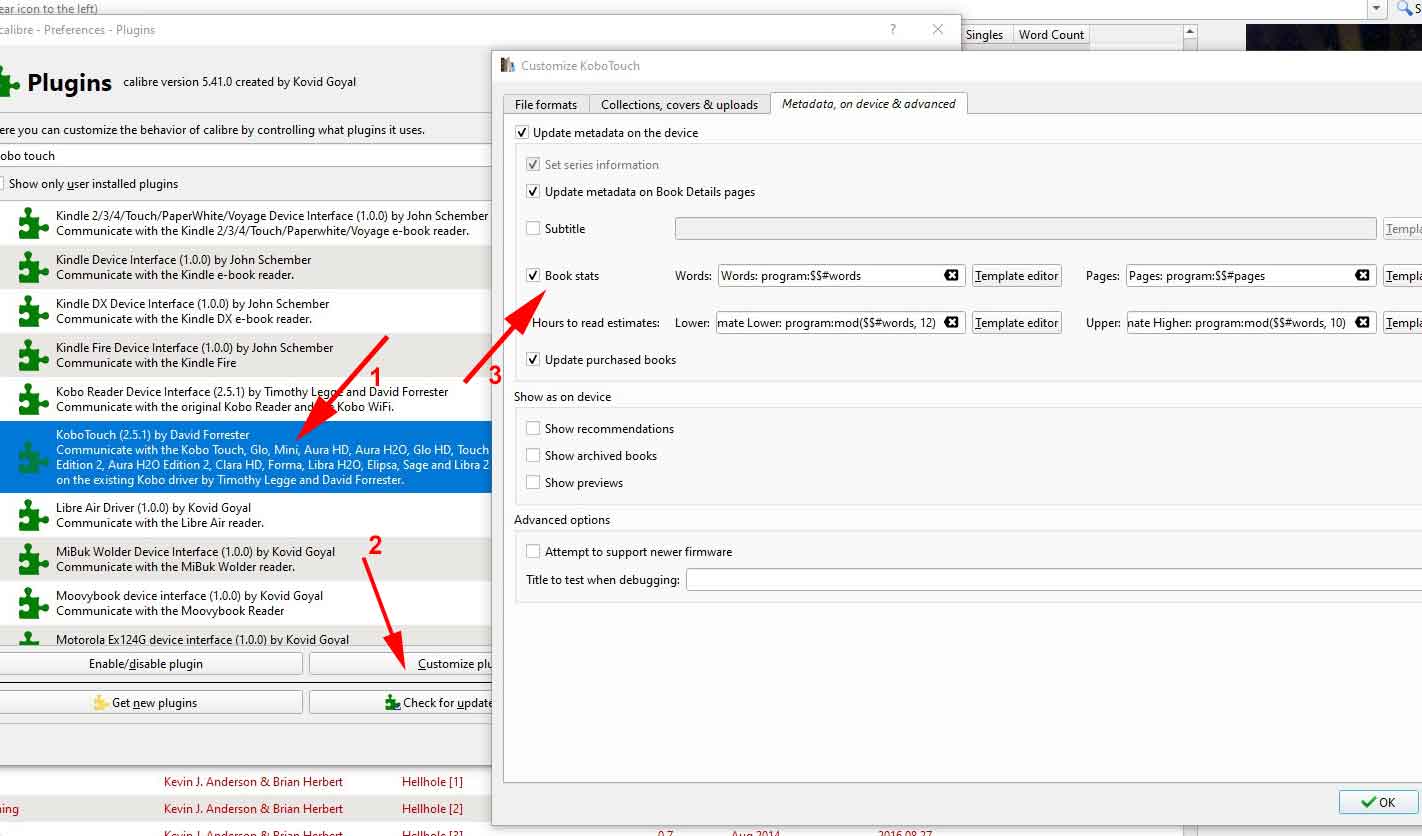Click the Kindle Device Interface puzzle icon

[34, 267]
